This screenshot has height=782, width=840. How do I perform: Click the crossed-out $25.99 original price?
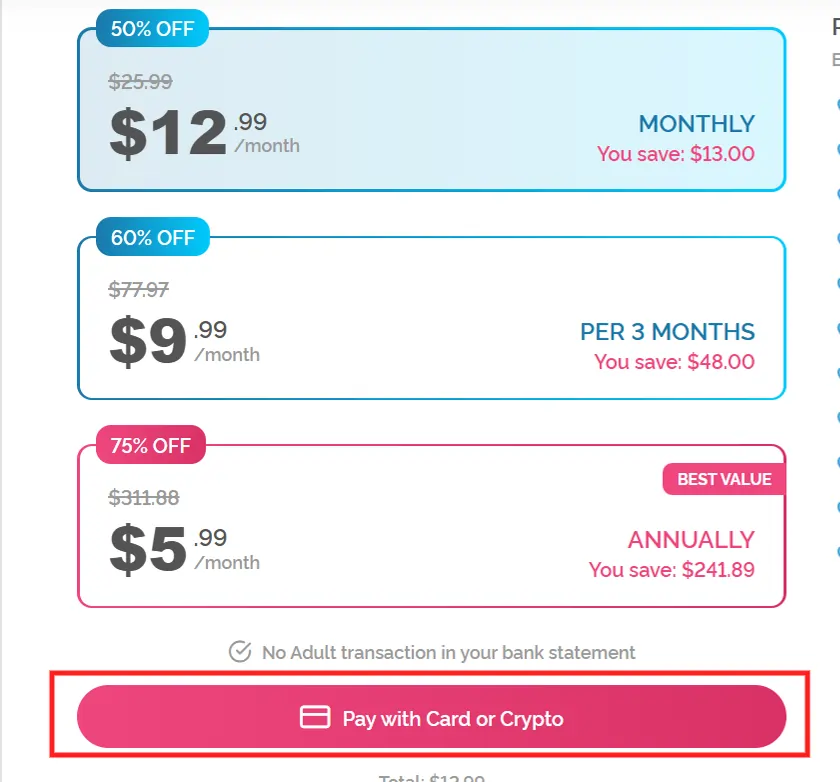pyautogui.click(x=140, y=82)
